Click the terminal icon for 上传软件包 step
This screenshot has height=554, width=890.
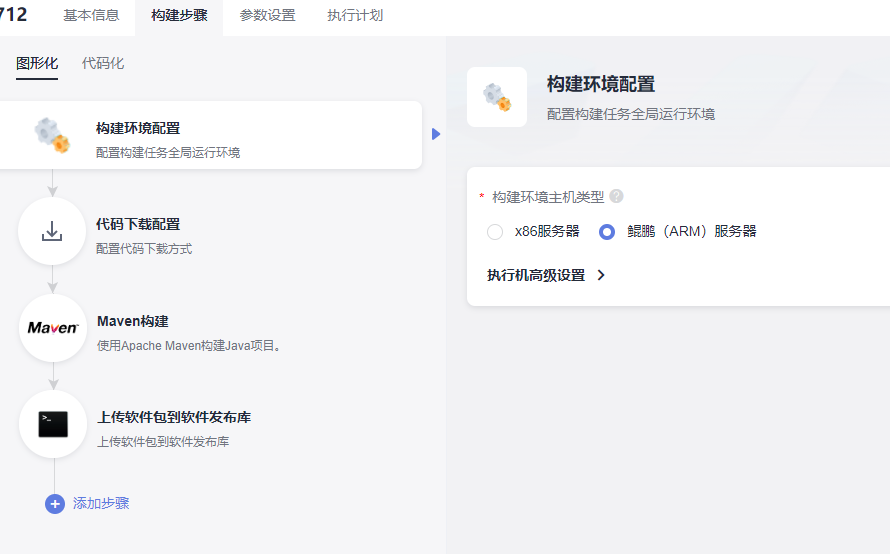coord(53,424)
